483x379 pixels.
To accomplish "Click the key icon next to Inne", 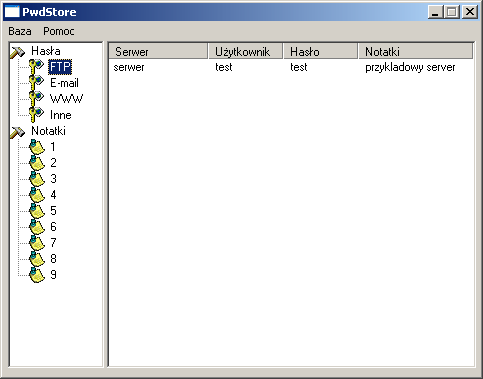I will click(36, 115).
